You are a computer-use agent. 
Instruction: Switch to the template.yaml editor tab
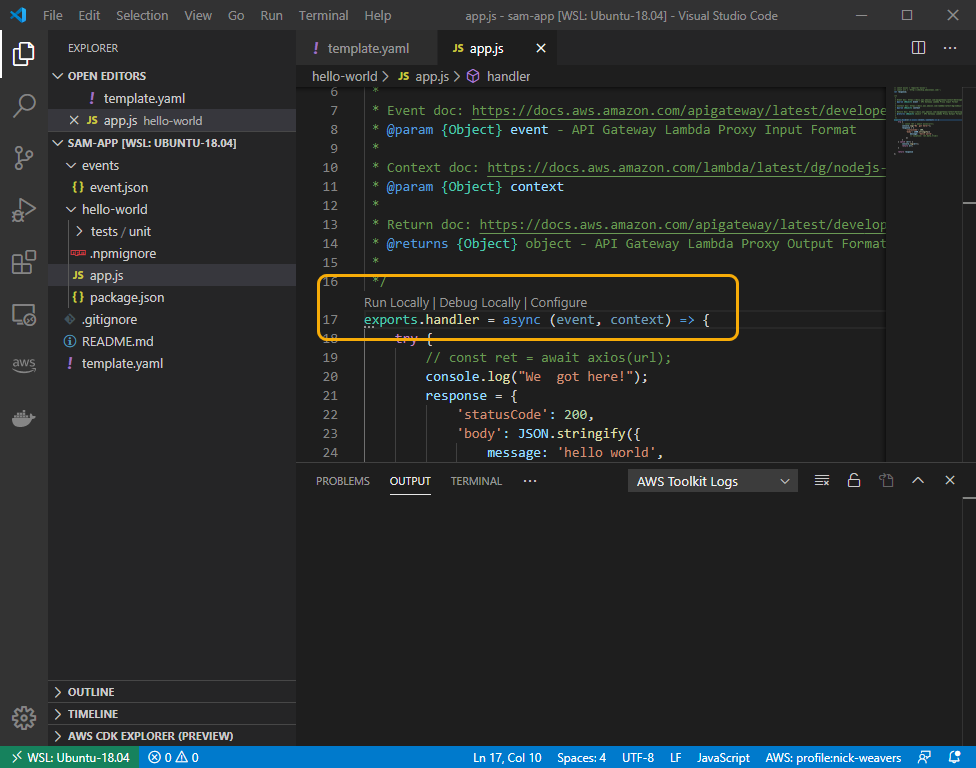point(367,48)
